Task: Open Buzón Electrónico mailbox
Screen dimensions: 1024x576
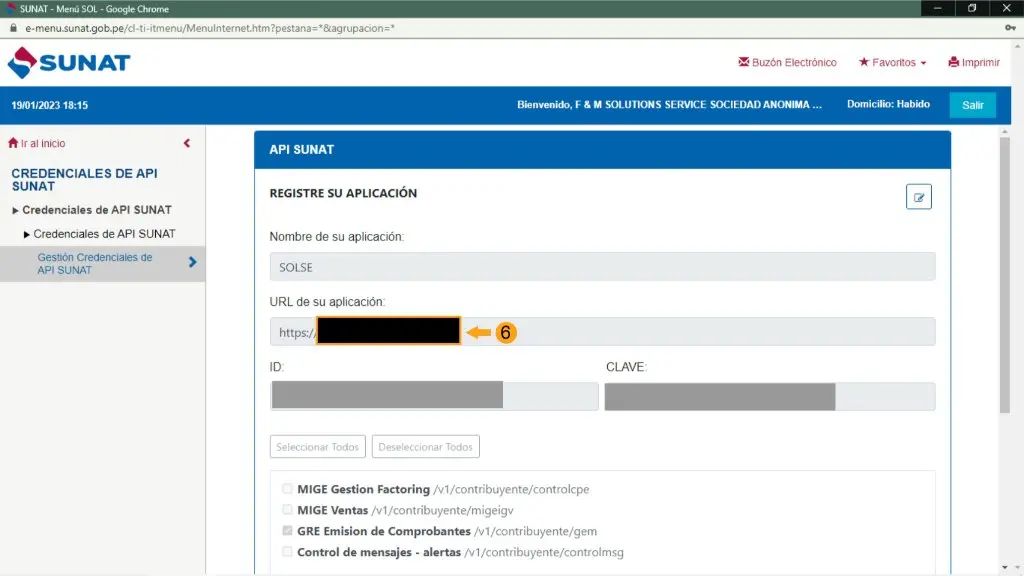Action: [x=787, y=62]
